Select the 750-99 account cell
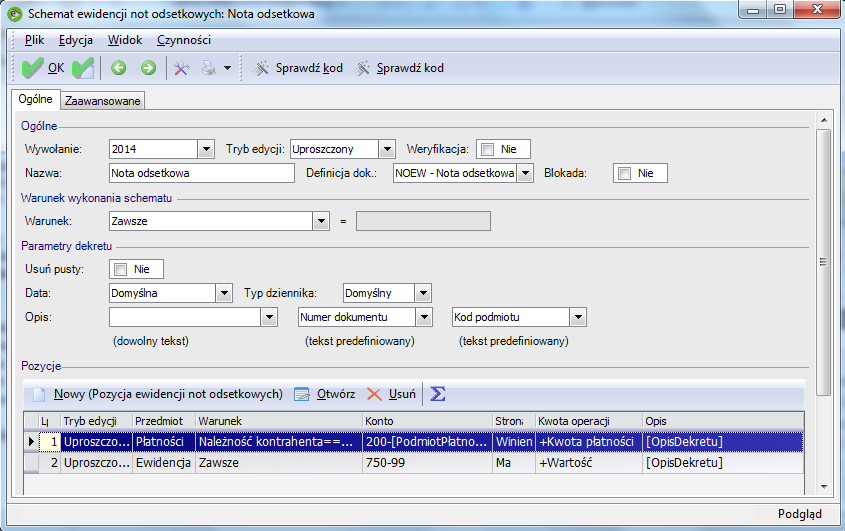845x531 pixels. [427, 463]
